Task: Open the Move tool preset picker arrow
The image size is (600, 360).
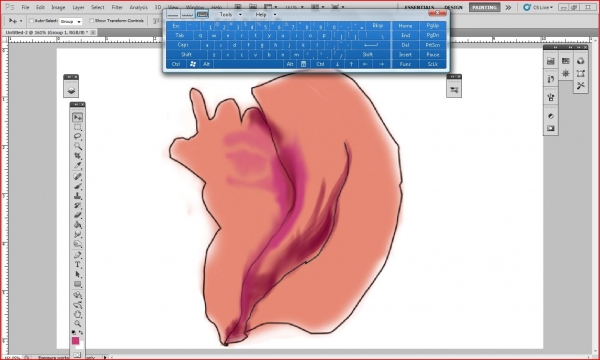Action: point(21,21)
